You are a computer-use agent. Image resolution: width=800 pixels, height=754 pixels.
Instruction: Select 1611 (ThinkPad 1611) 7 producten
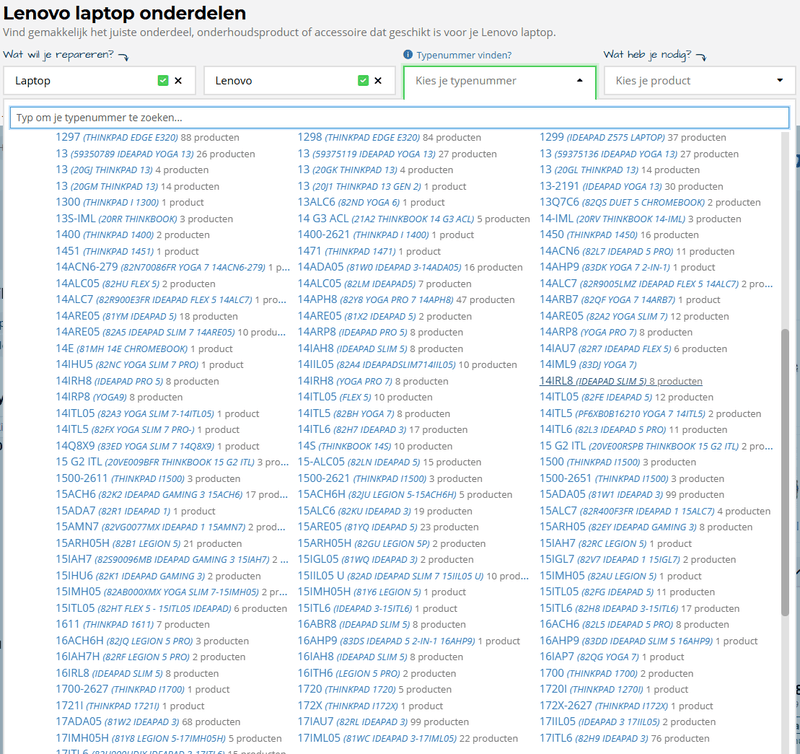[x=133, y=624]
